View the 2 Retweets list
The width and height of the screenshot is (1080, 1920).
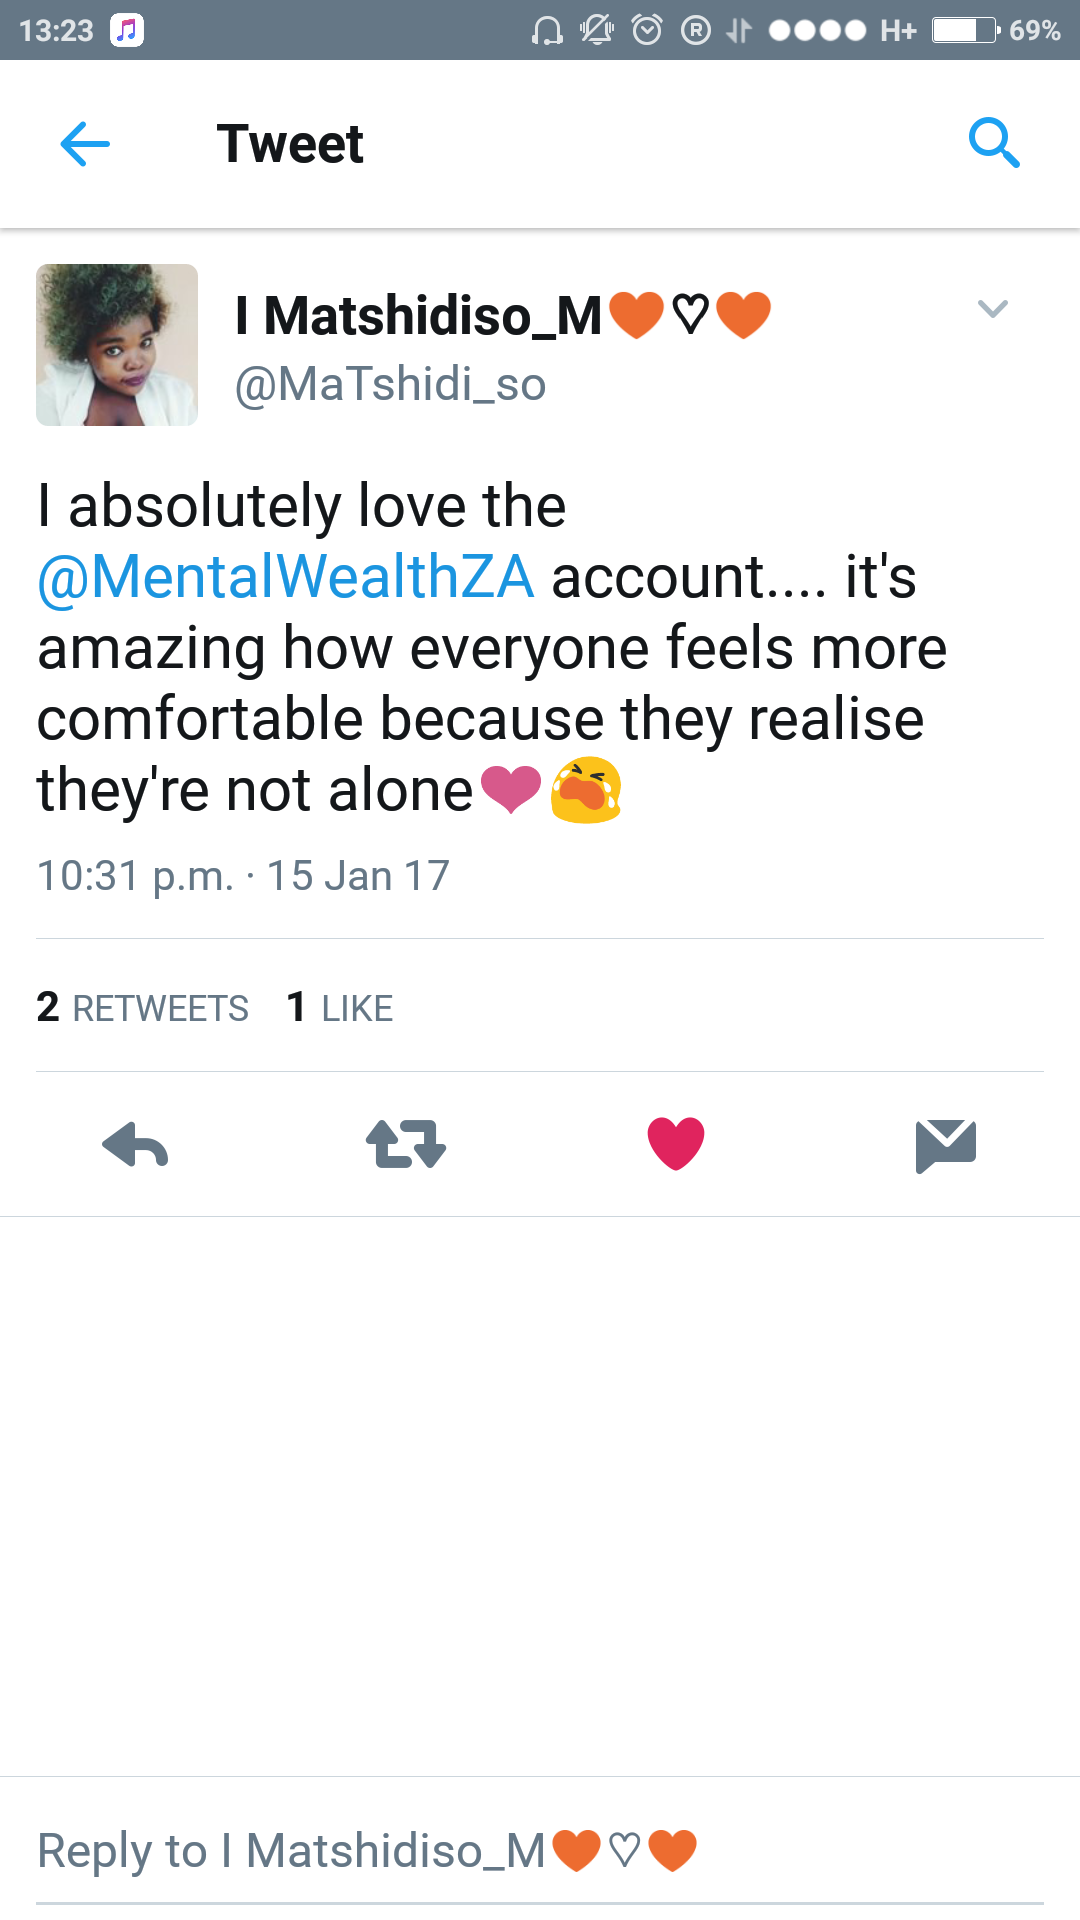pos(143,1007)
